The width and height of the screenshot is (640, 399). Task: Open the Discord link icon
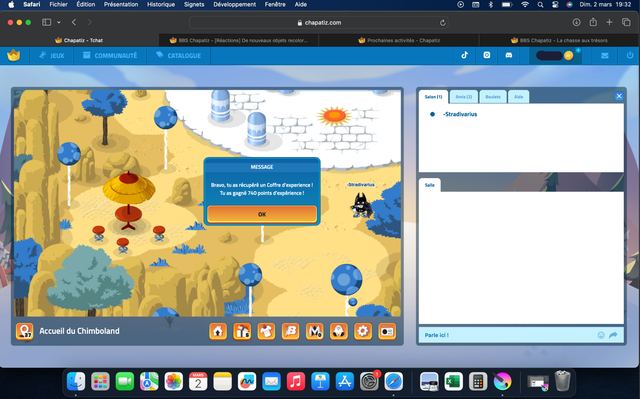509,55
